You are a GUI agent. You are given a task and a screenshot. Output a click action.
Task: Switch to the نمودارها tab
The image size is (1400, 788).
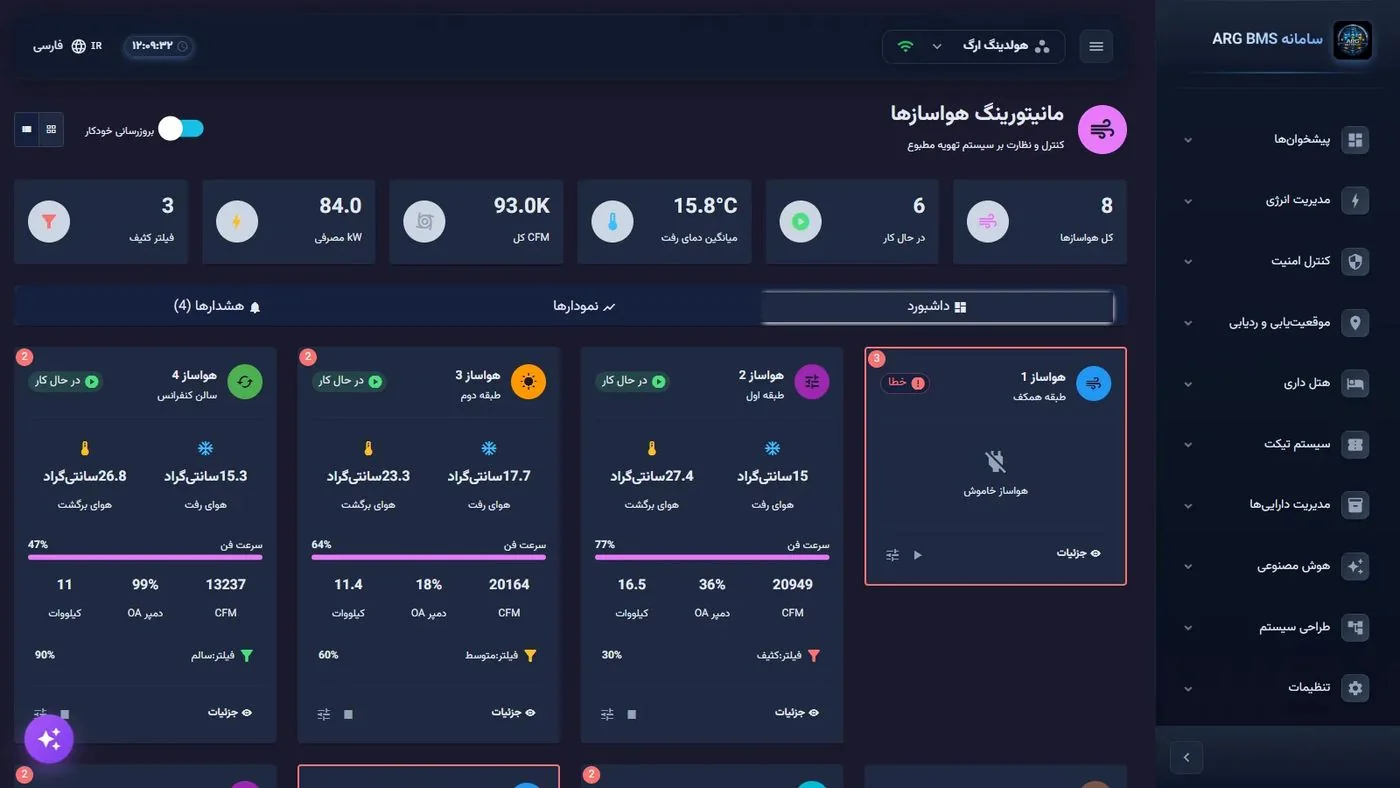pos(585,306)
